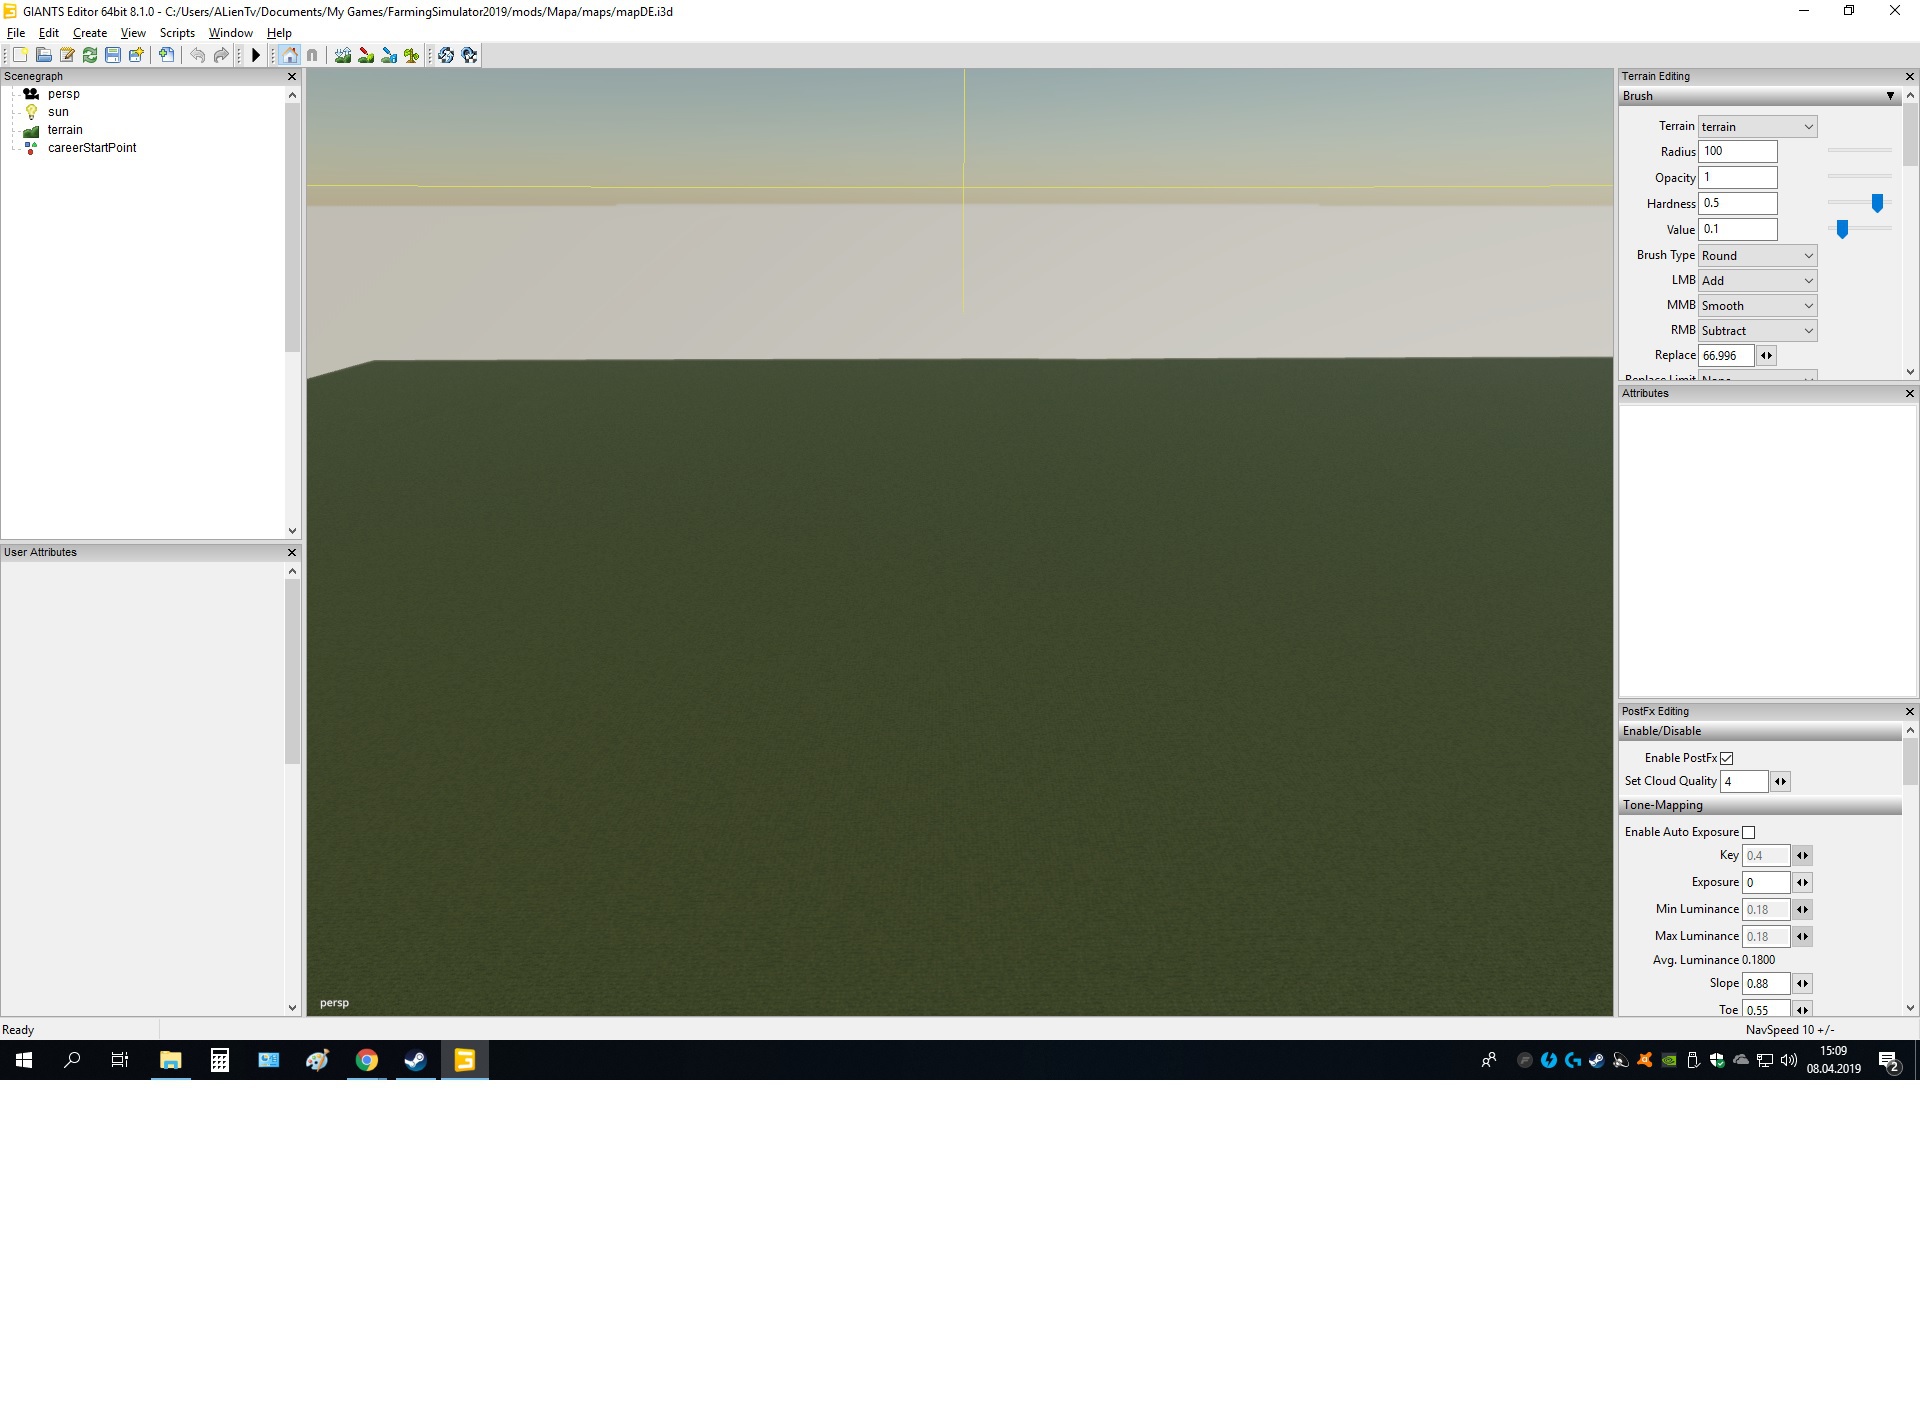The image size is (1920, 1422).
Task: Open the Create menu
Action: click(90, 33)
